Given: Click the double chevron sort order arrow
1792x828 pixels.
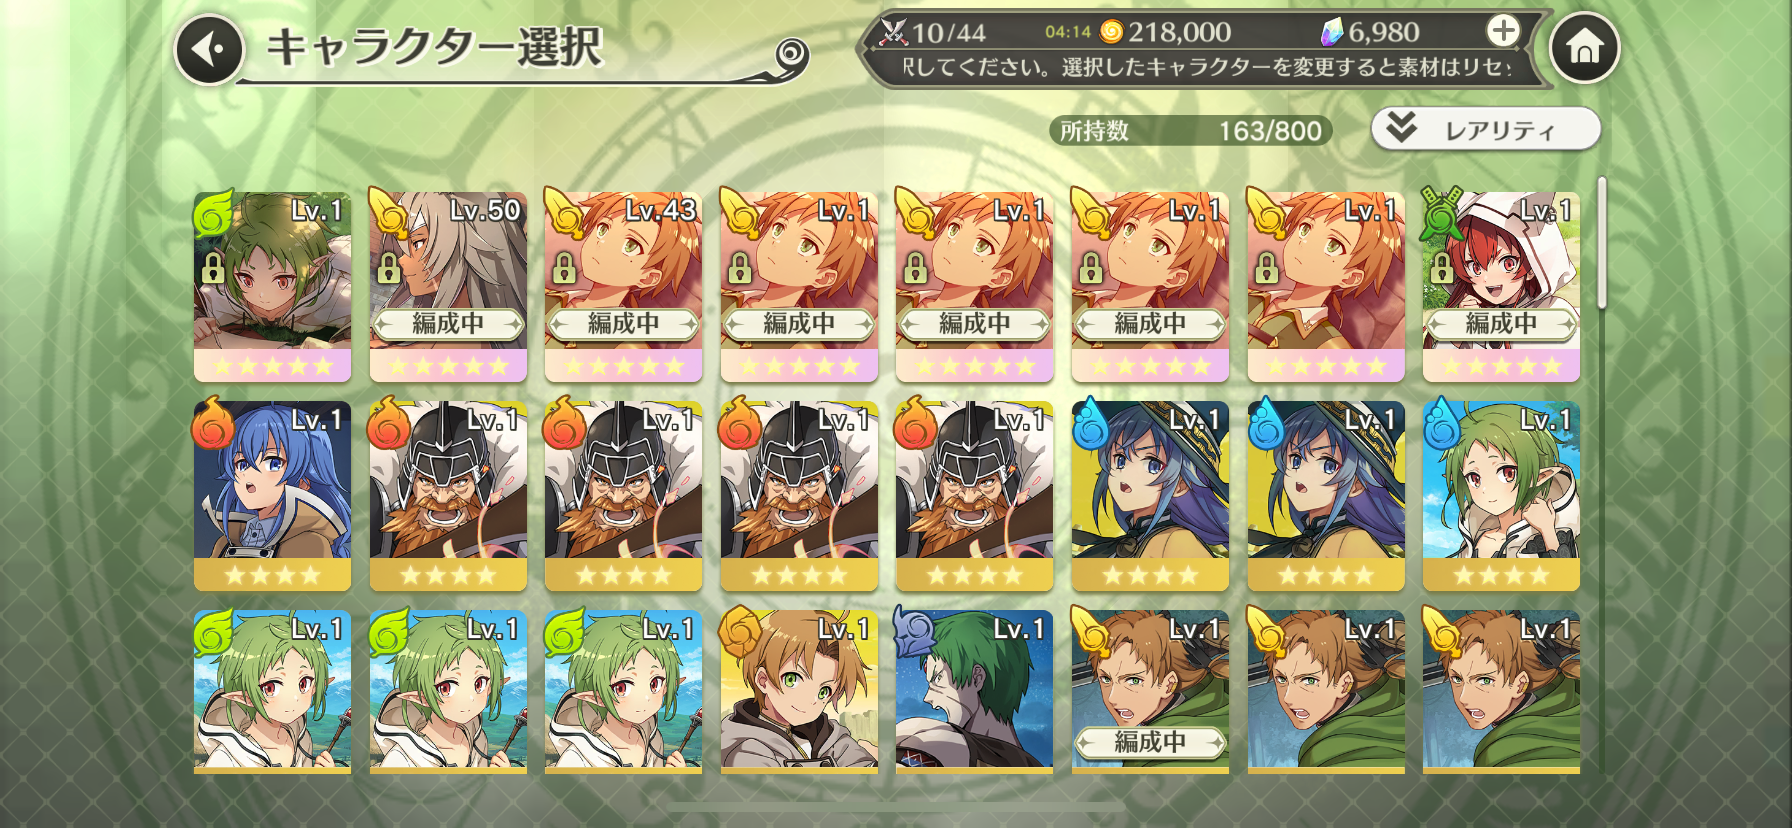Looking at the screenshot, I should (x=1401, y=127).
